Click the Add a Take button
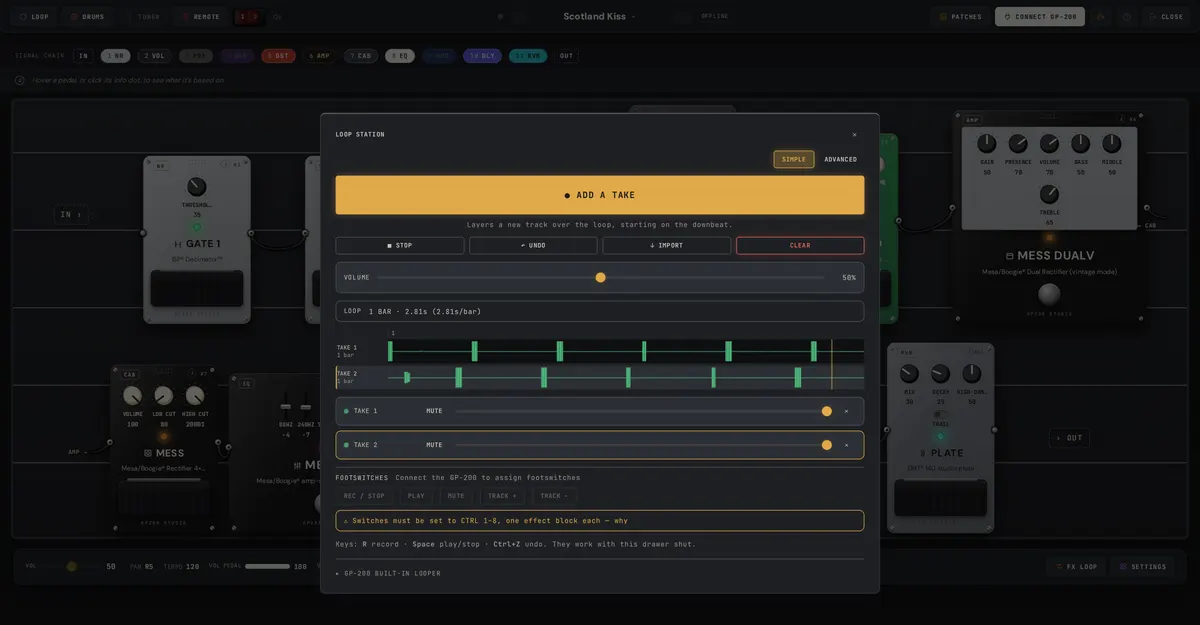1200x625 pixels. pyautogui.click(x=600, y=195)
